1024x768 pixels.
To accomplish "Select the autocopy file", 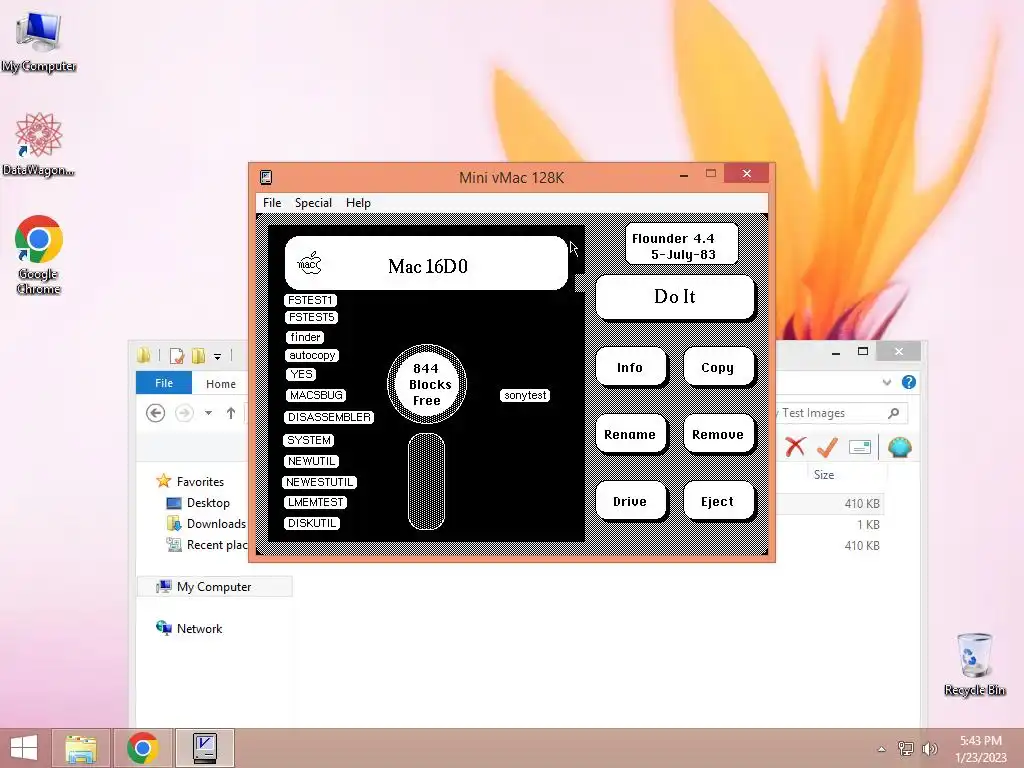I will pyautogui.click(x=312, y=355).
